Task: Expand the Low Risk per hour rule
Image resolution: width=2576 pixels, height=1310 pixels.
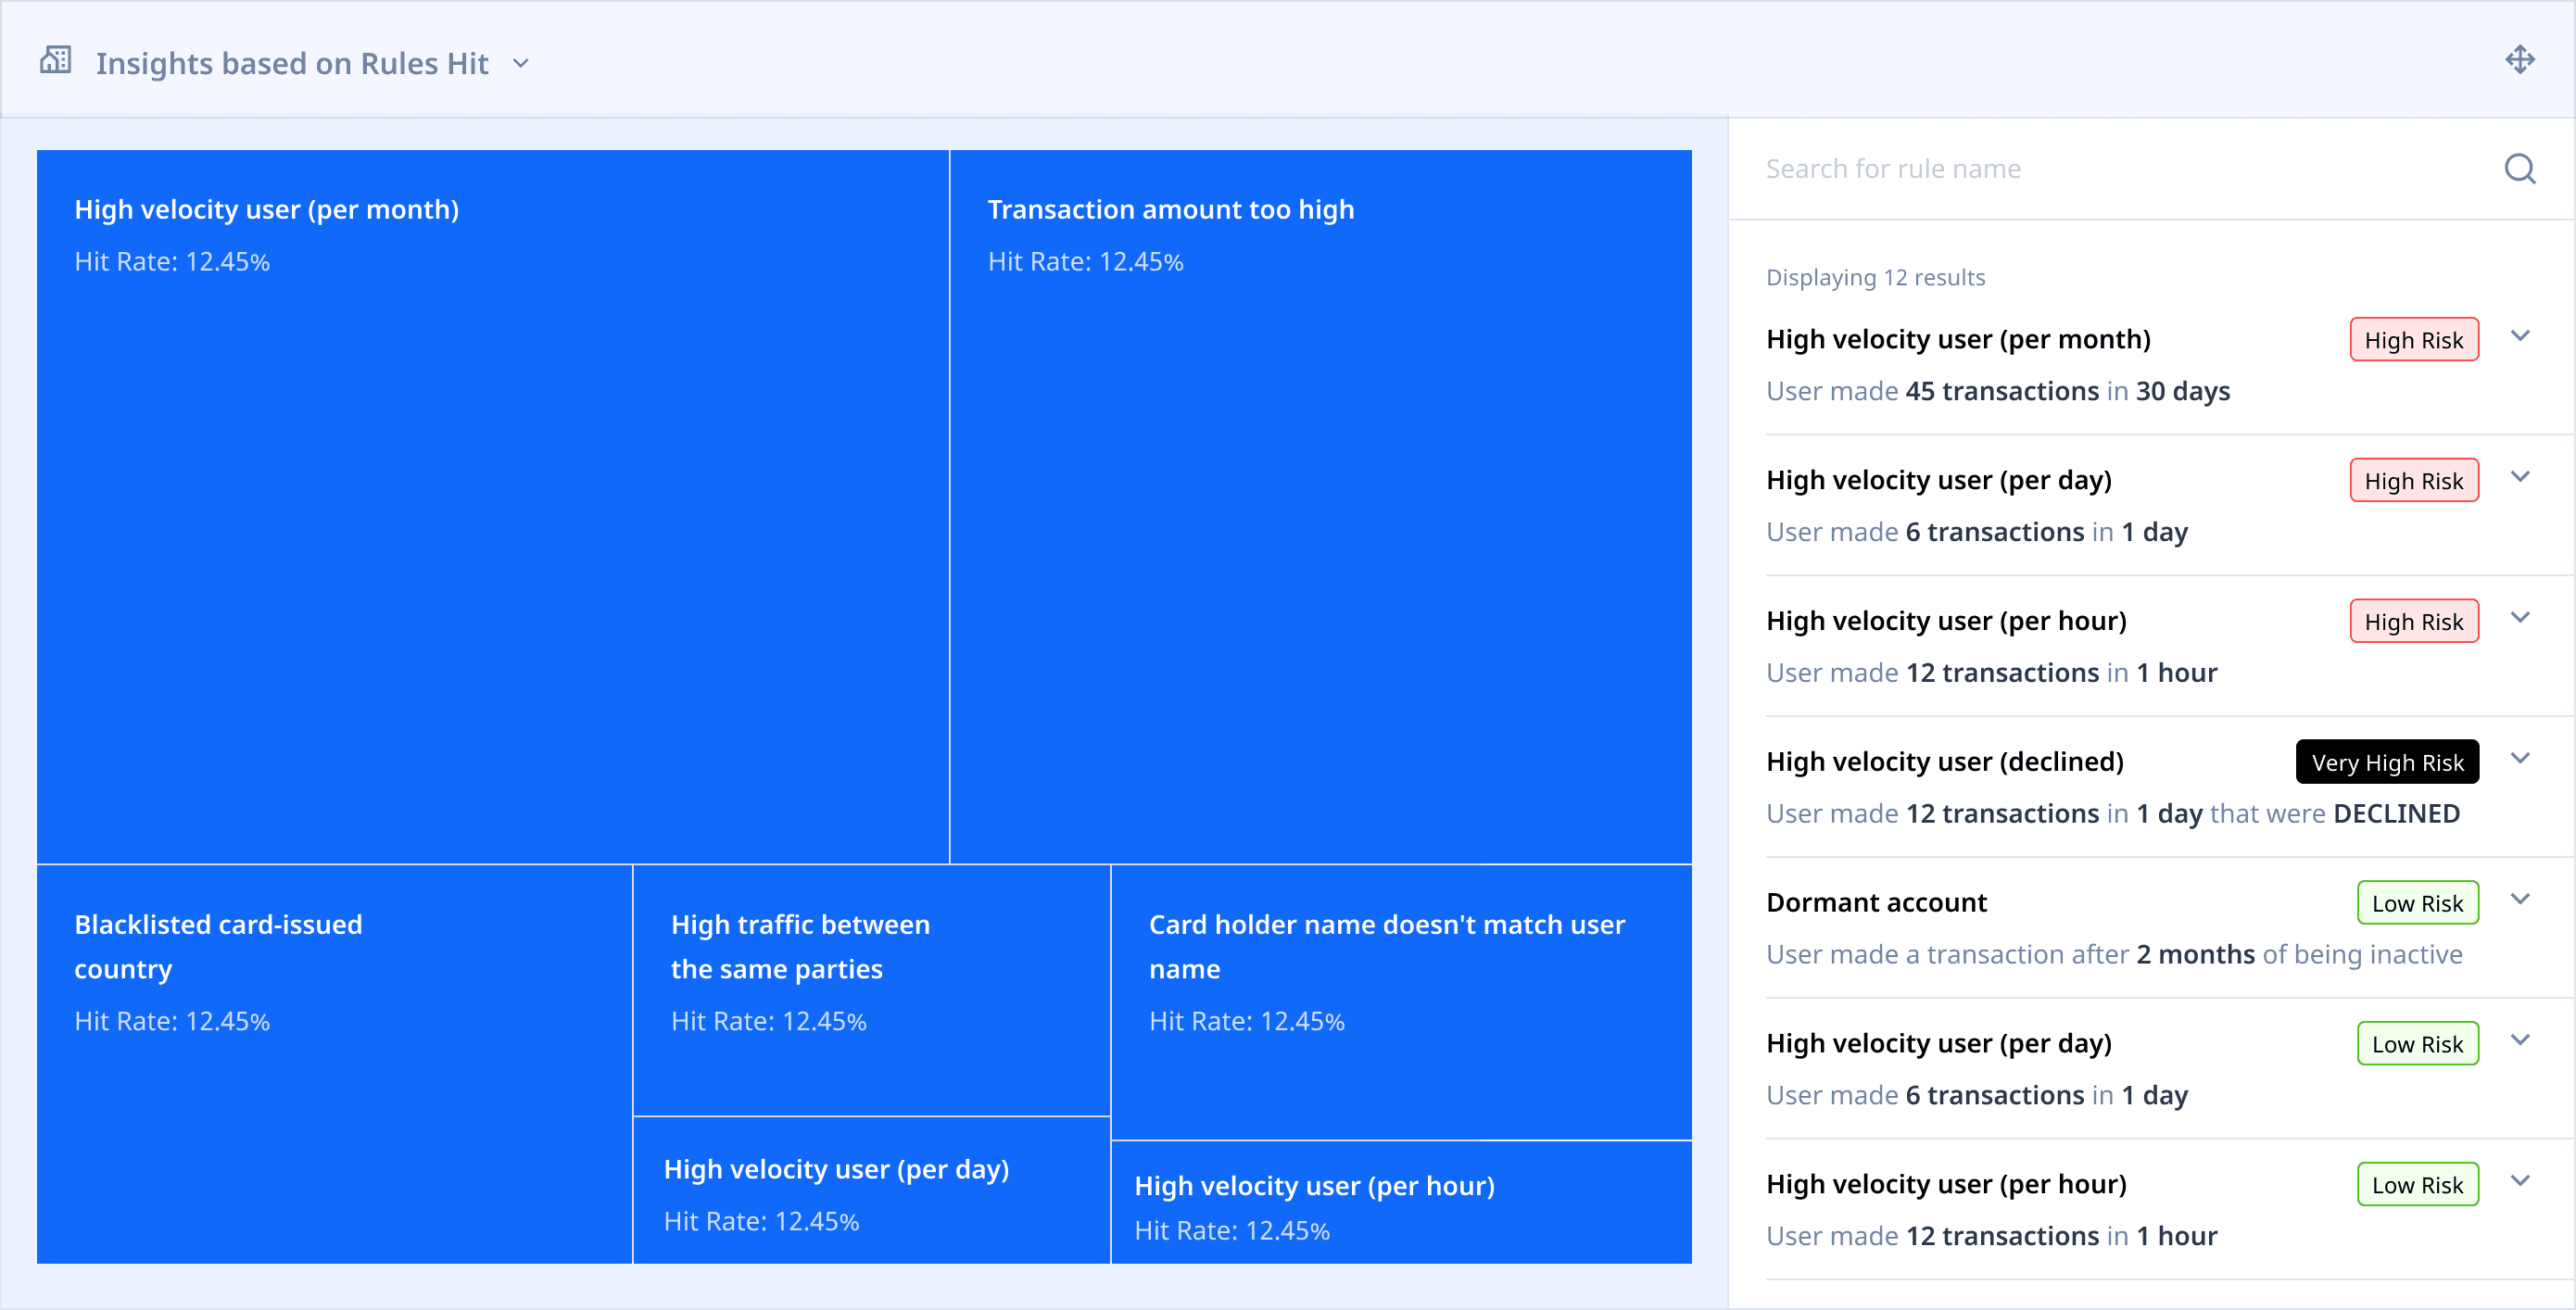Action: click(x=2520, y=1181)
